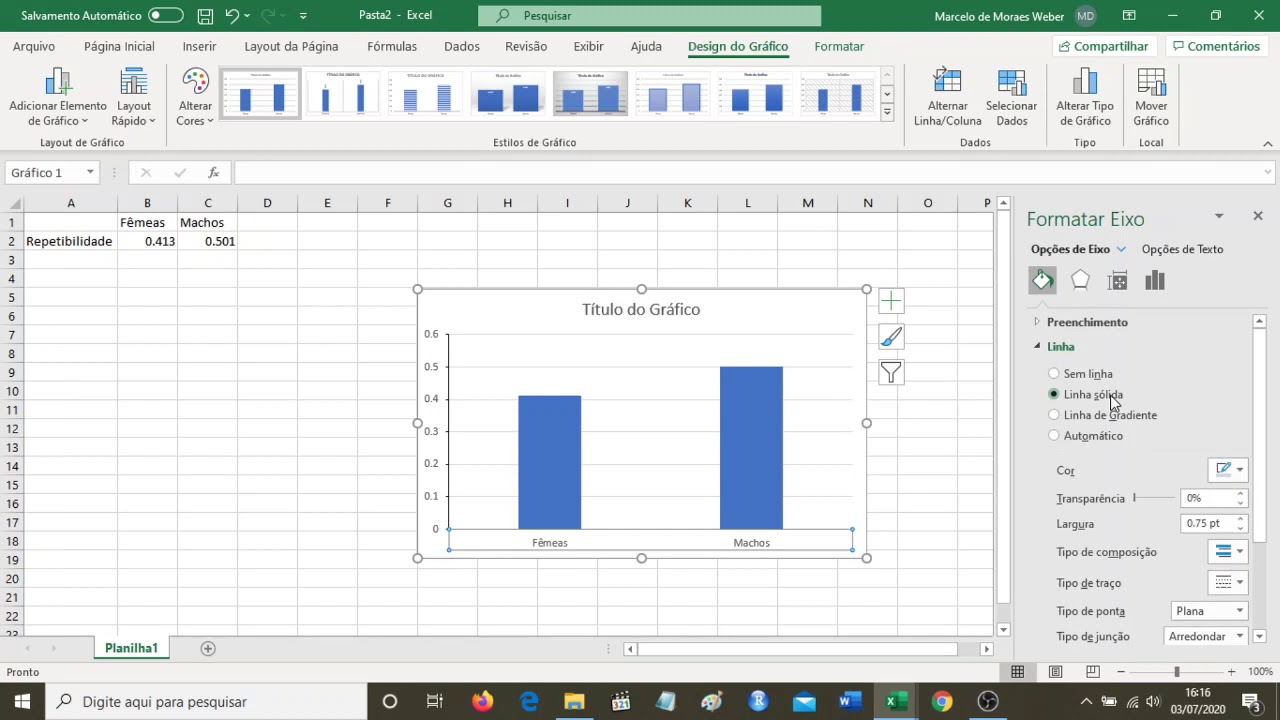
Task: Select Linha de Gradiente radio option
Action: 1053,415
